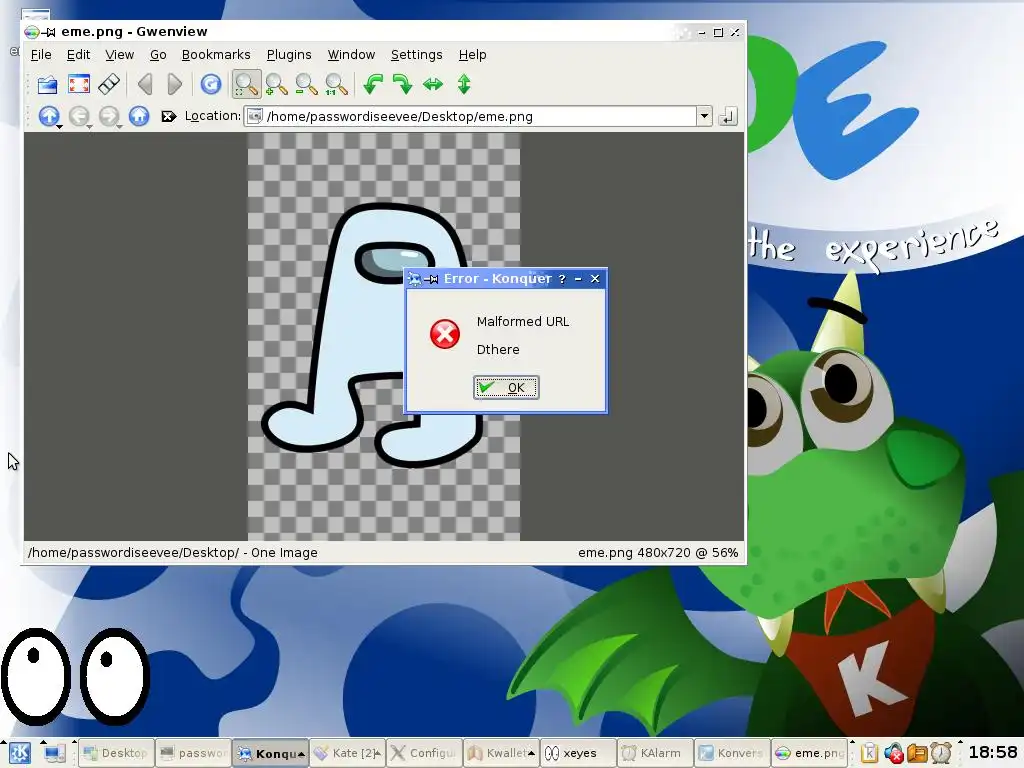Open the View menu
1024x768 pixels.
point(120,55)
